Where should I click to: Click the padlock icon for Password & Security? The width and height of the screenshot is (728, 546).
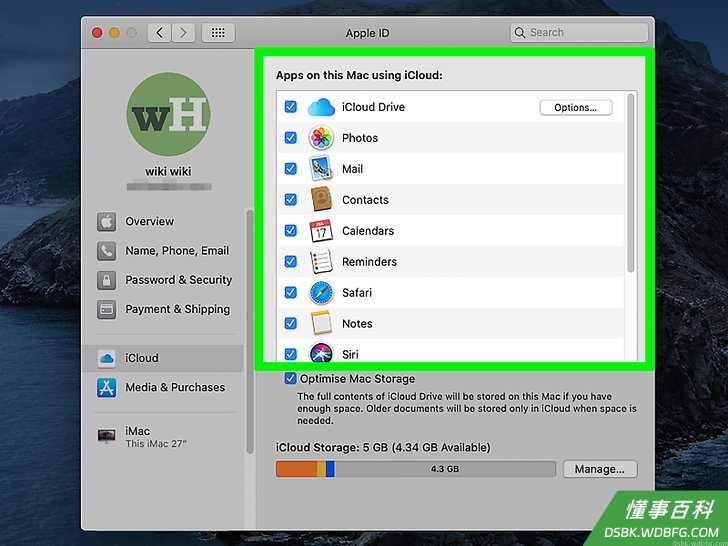pyautogui.click(x=106, y=280)
